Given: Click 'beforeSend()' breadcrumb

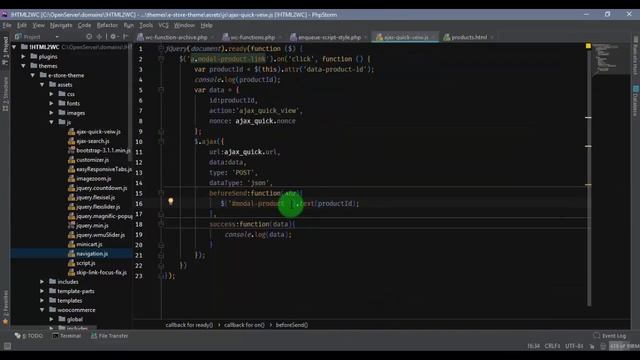Looking at the screenshot, I should (x=292, y=325).
